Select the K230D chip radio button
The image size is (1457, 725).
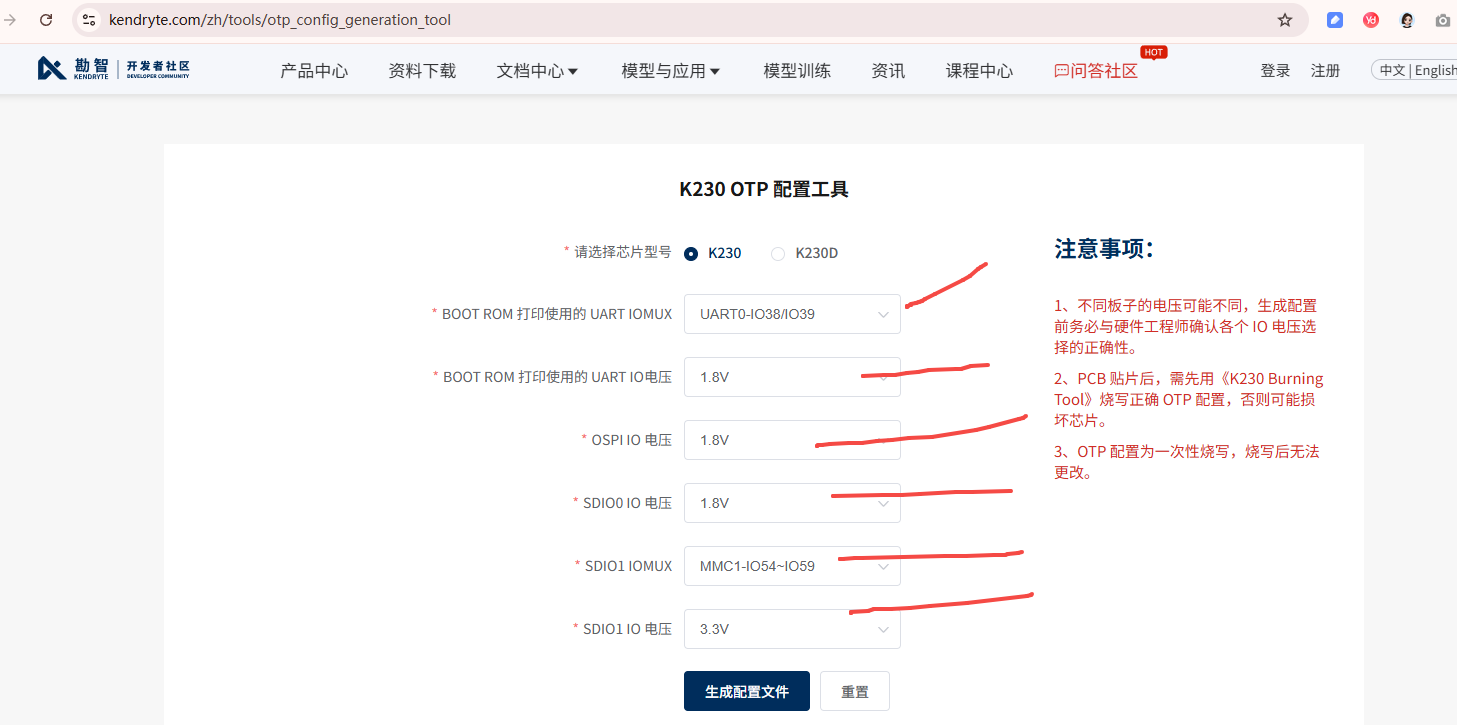click(778, 254)
